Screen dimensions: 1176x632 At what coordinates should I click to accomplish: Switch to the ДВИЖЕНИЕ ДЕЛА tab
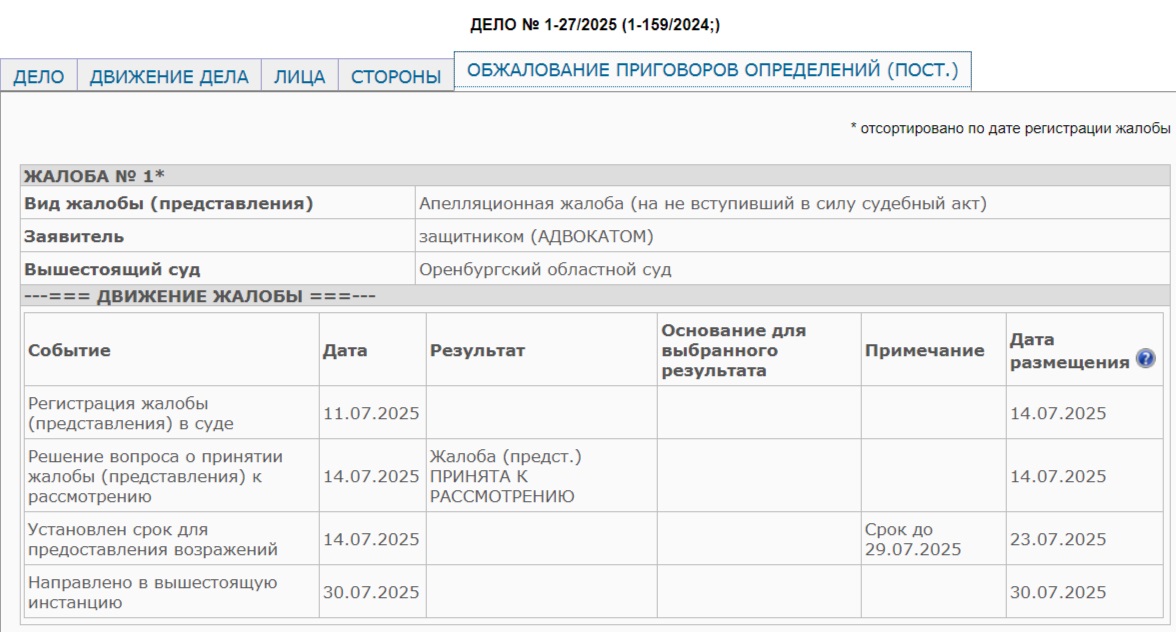coord(169,77)
